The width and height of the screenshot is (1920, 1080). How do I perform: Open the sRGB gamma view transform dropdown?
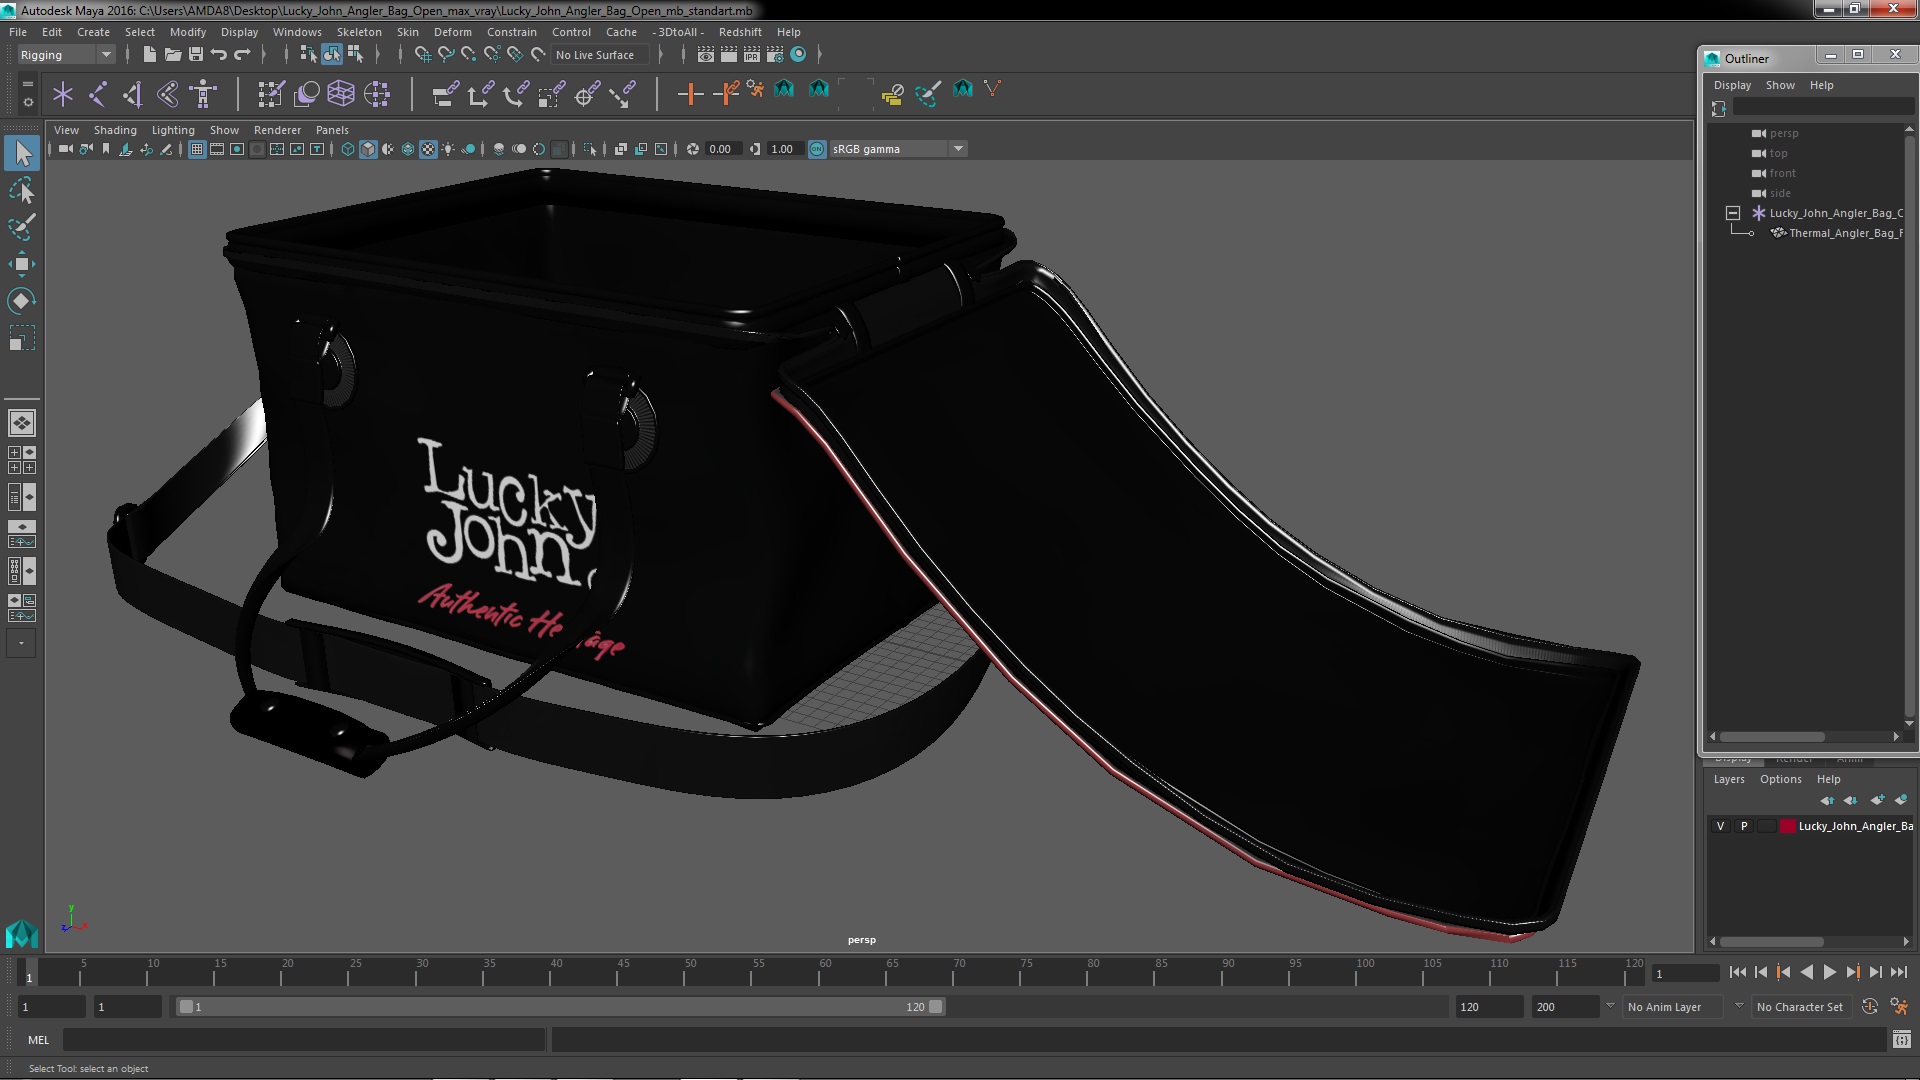(x=899, y=149)
